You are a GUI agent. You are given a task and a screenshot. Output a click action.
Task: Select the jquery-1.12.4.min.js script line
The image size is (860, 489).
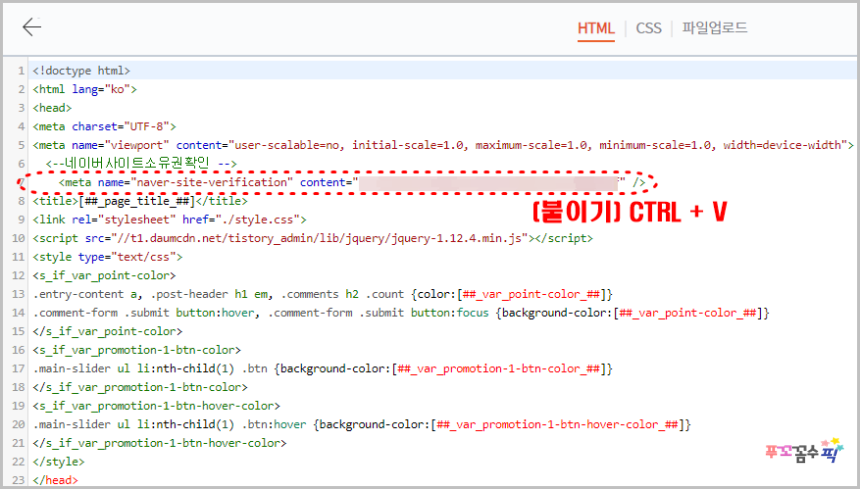coord(313,238)
